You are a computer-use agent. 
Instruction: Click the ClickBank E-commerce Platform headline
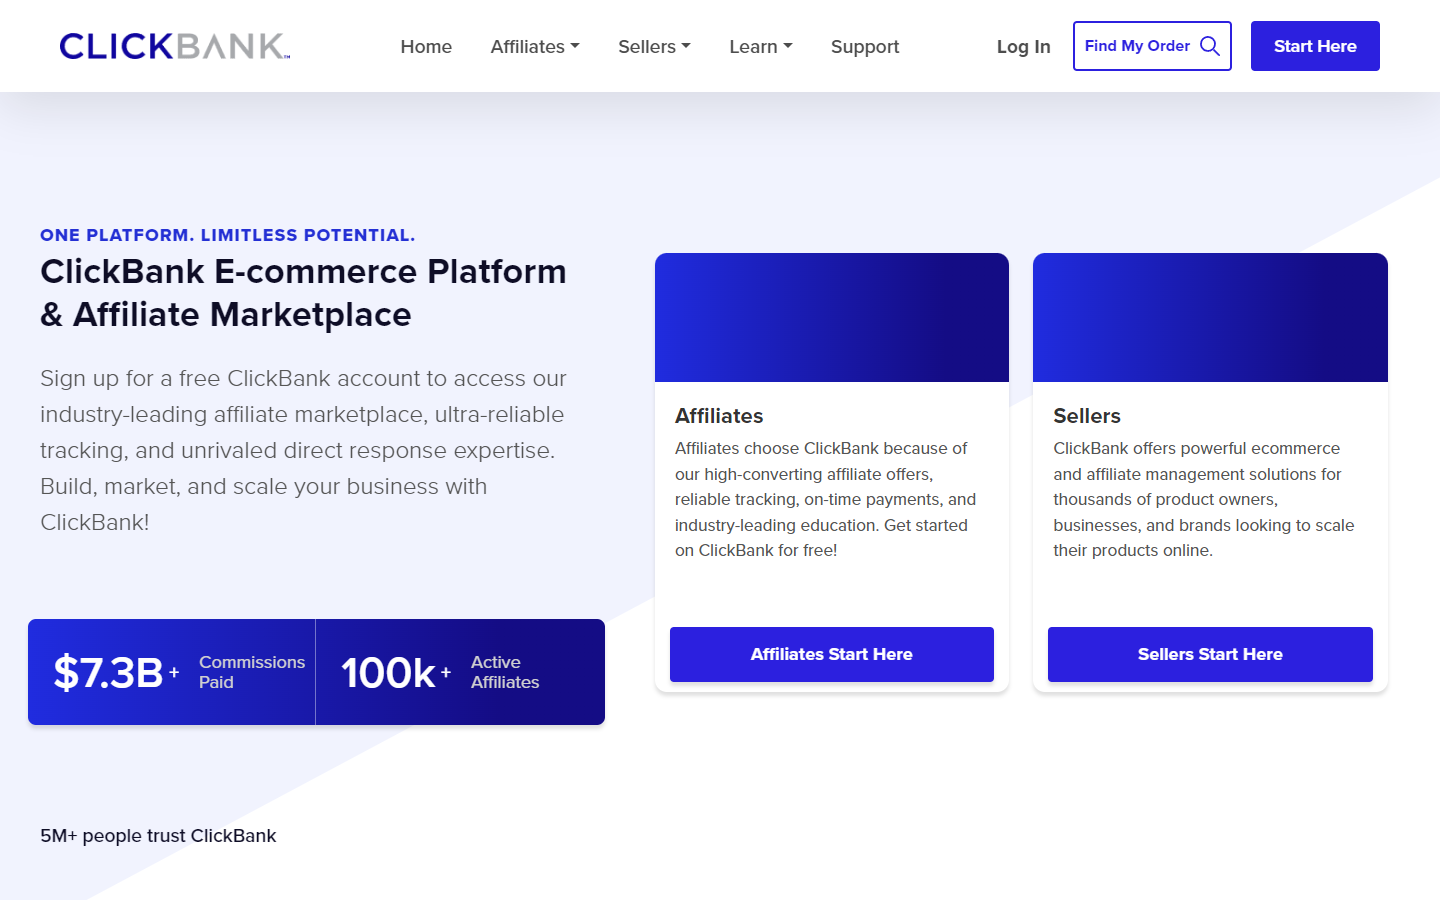tap(303, 293)
